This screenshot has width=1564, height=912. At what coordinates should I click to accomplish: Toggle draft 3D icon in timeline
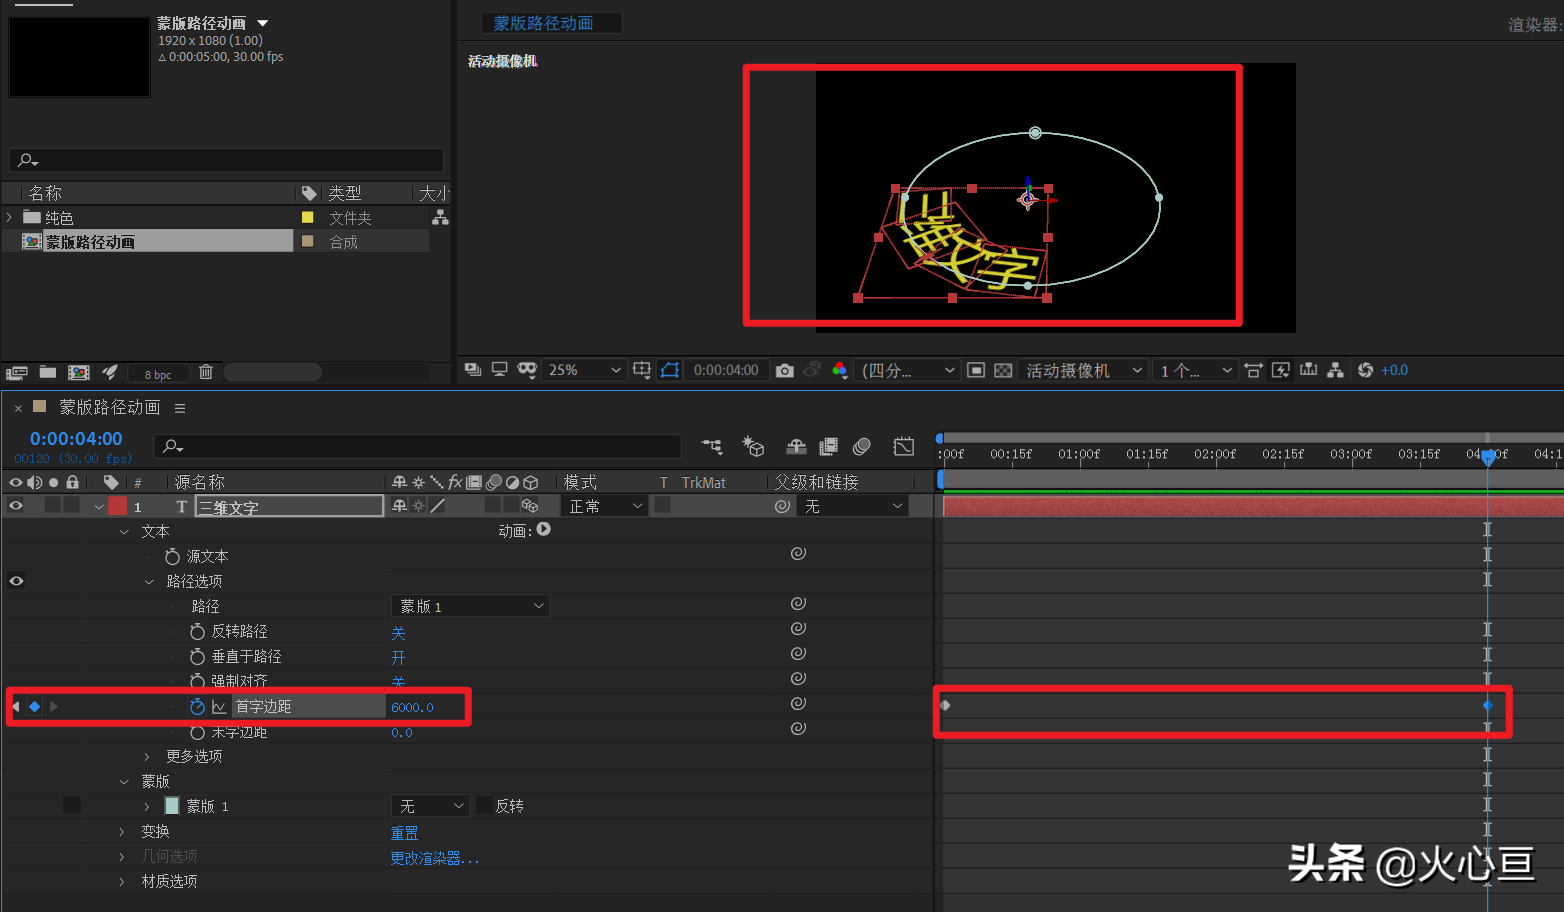(x=753, y=446)
